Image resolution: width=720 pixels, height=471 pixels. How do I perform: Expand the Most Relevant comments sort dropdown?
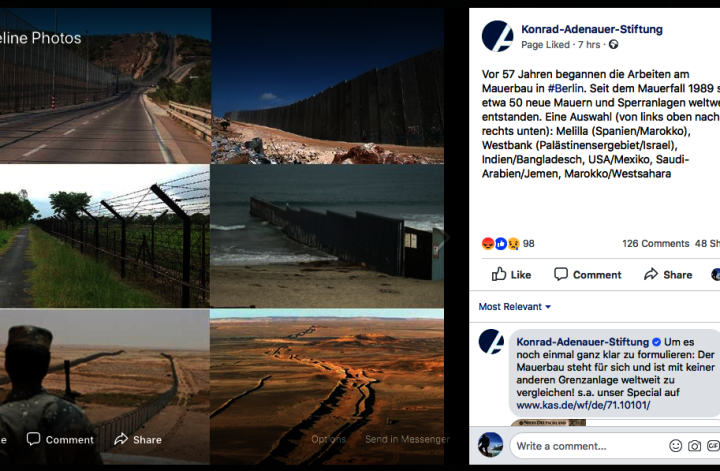[514, 307]
